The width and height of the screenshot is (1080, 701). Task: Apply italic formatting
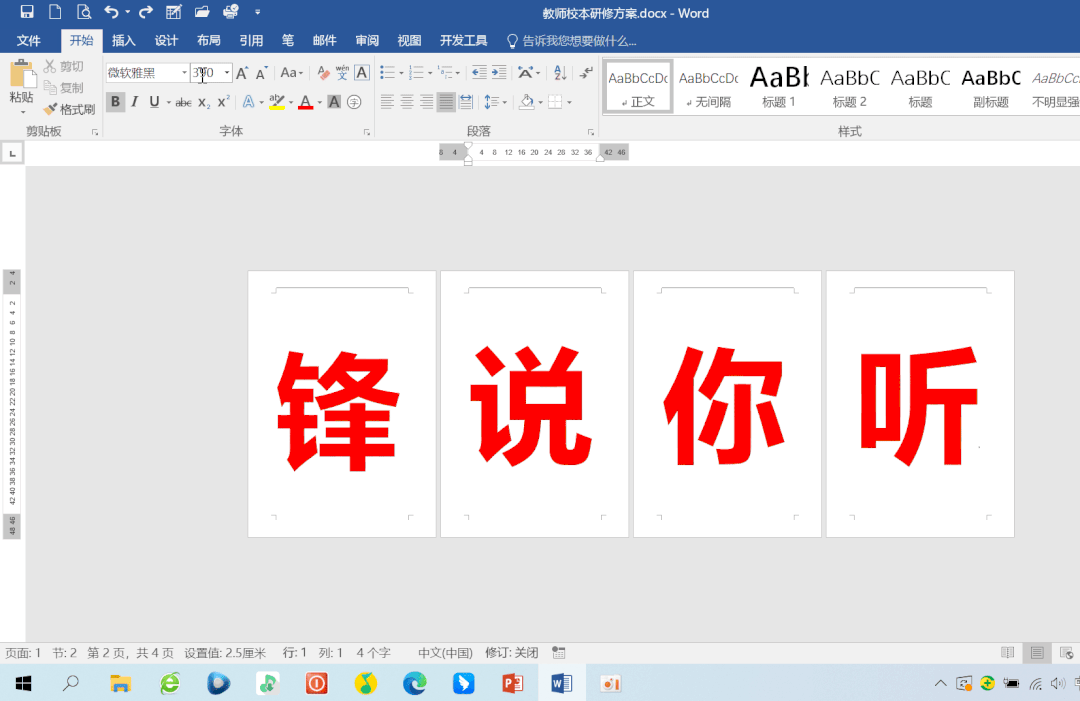132,102
